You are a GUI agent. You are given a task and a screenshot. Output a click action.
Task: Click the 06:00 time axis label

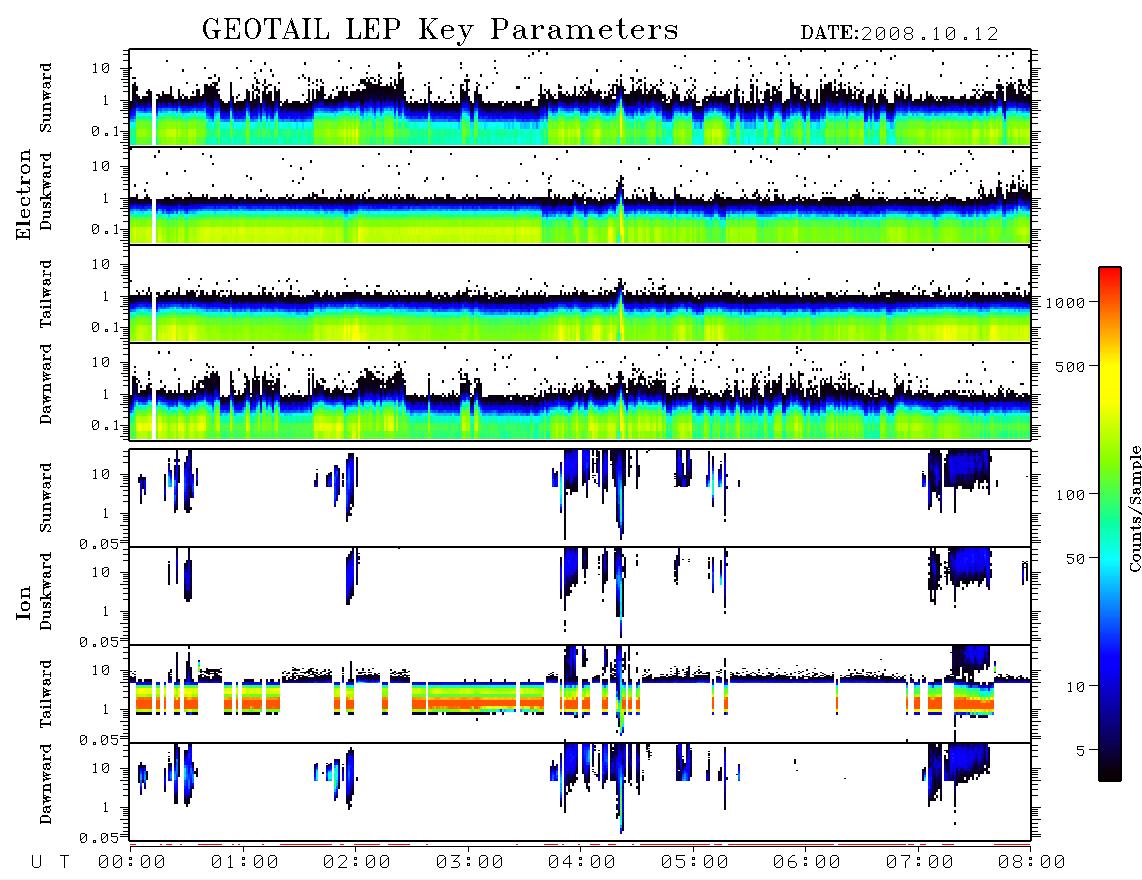[807, 863]
